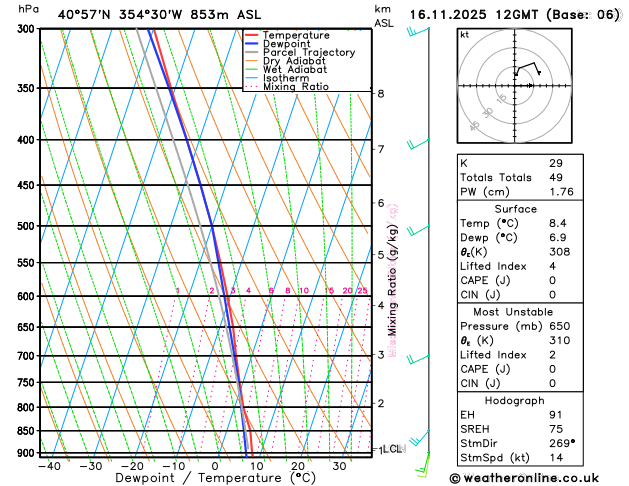The height and width of the screenshot is (486, 629).
Task: Click the '900' pressure axis label
Action: (28, 453)
